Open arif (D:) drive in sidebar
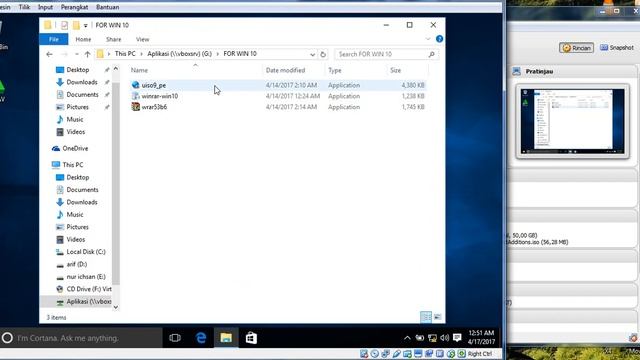Viewport: 640px width, 360px height. coord(76,264)
